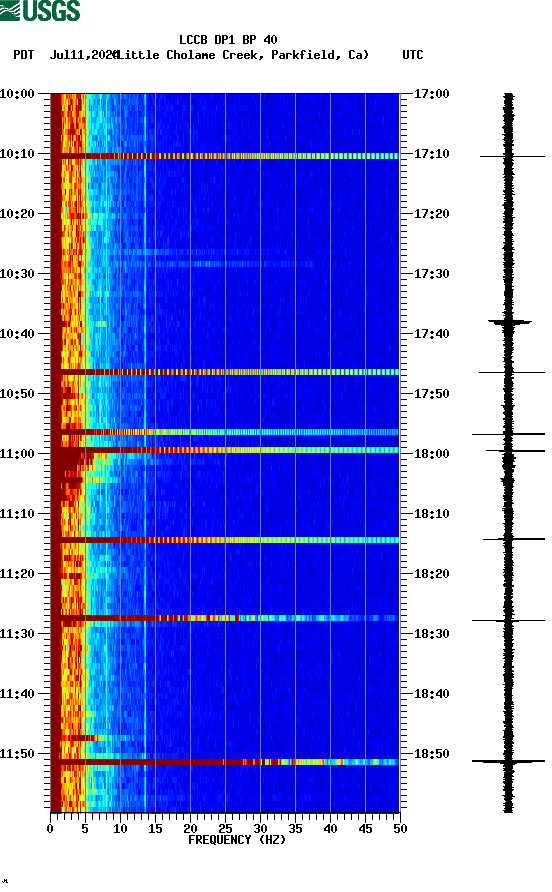The width and height of the screenshot is (552, 892).
Task: Click the faint horizontal streak near 10:28
Action: tap(216, 264)
